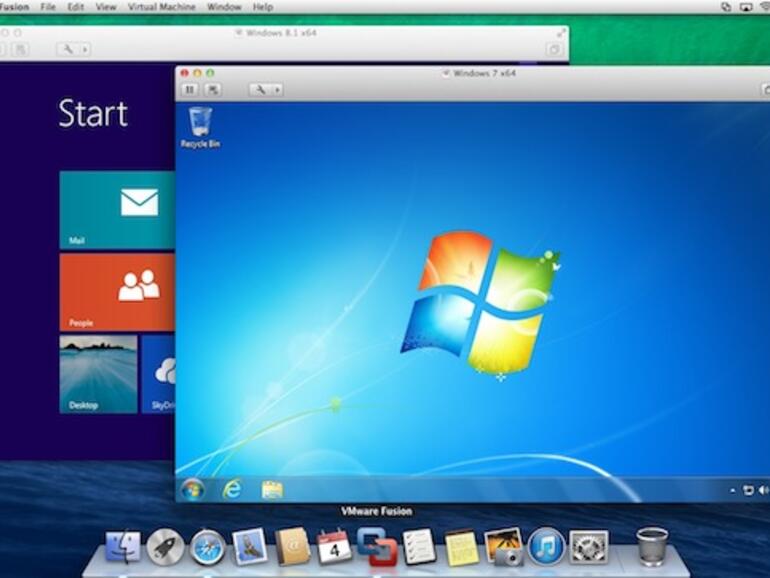Open the Edit menu
770x578 pixels.
[x=76, y=7]
